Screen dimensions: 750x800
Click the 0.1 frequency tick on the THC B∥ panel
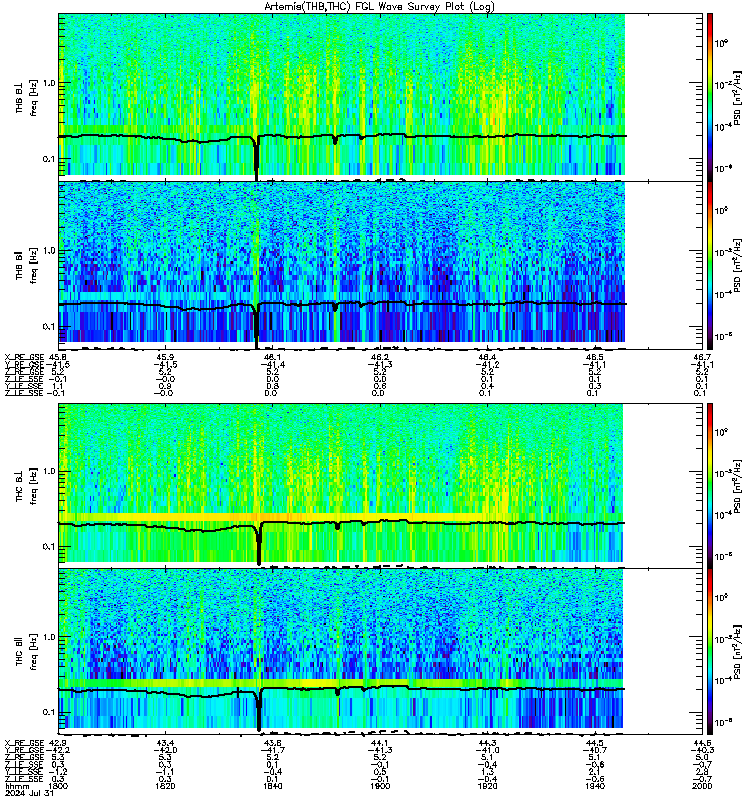(48, 712)
